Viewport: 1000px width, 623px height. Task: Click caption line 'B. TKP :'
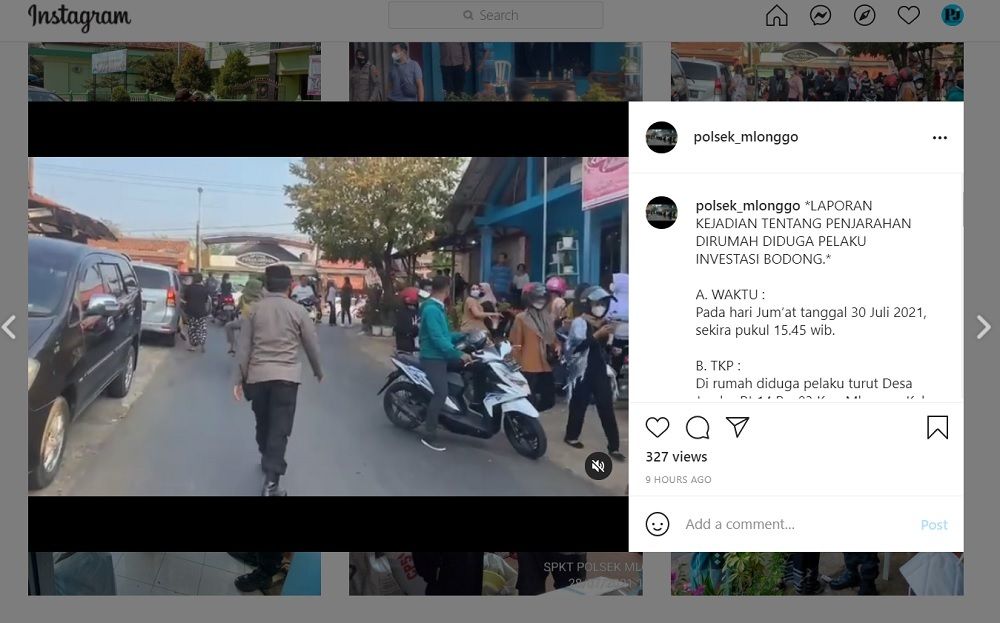(x=718, y=366)
